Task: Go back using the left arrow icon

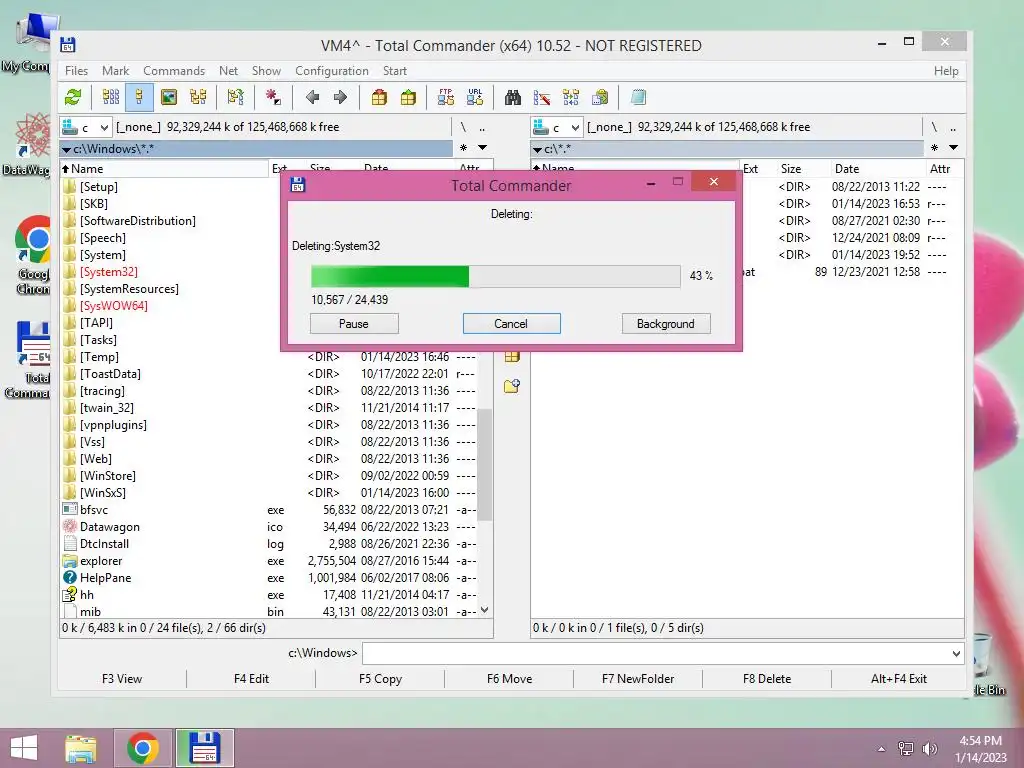Action: (x=312, y=98)
